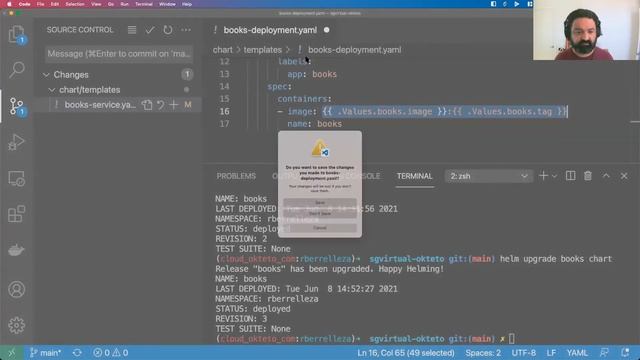Open feedback icon in status bar

point(604,353)
